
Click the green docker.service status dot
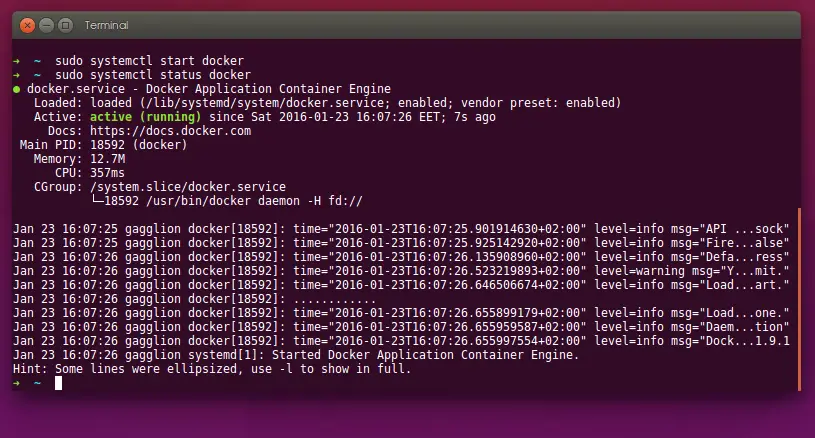click(17, 89)
